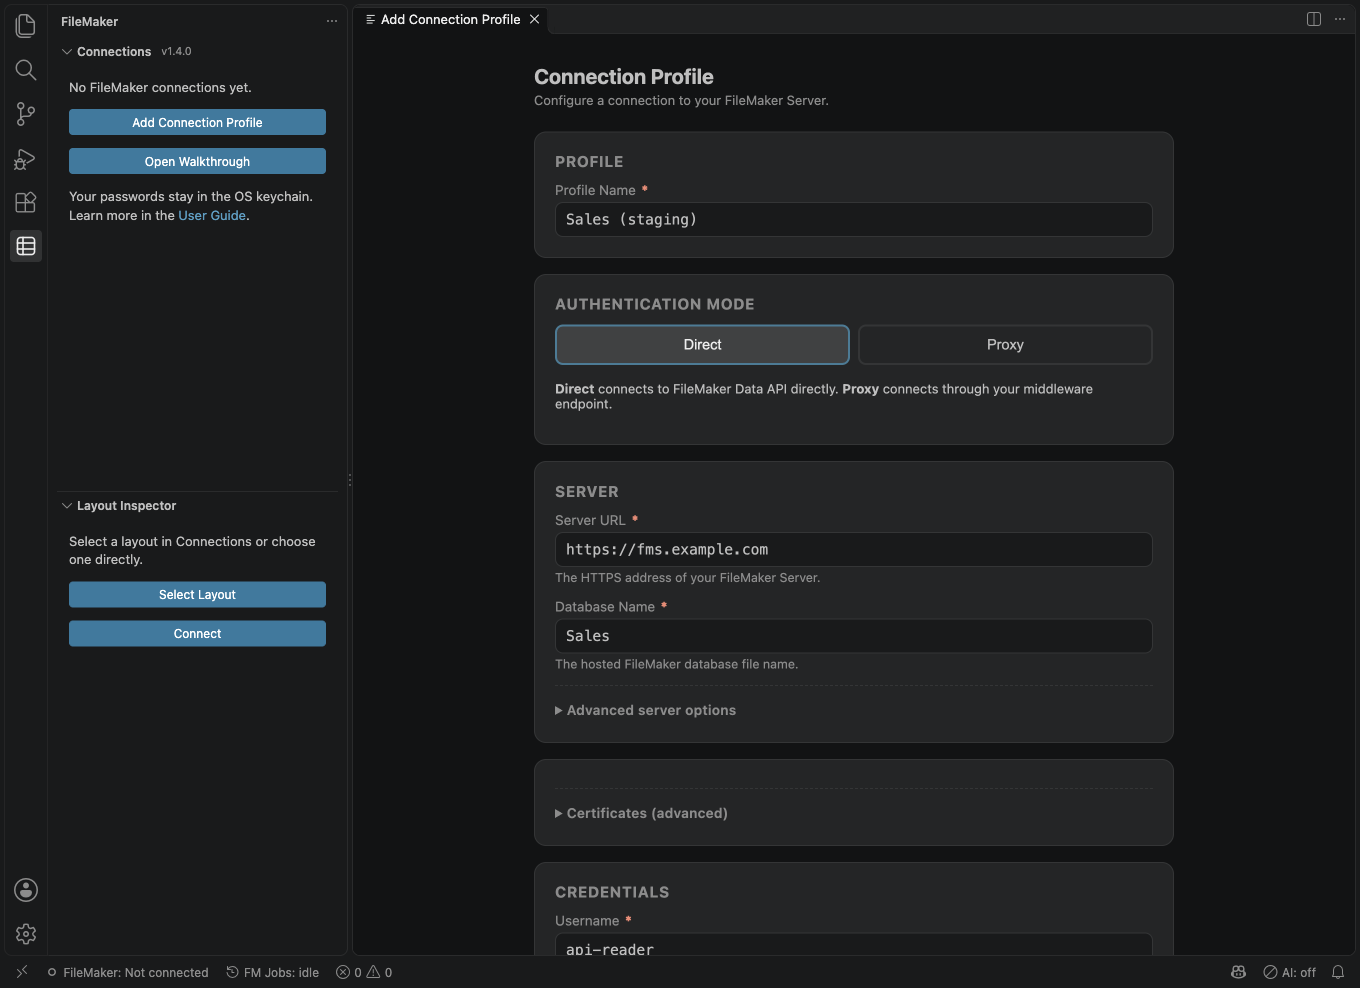Screen dimensions: 1360x988
Task: Collapse the Layout Inspector section
Action: 67,506
